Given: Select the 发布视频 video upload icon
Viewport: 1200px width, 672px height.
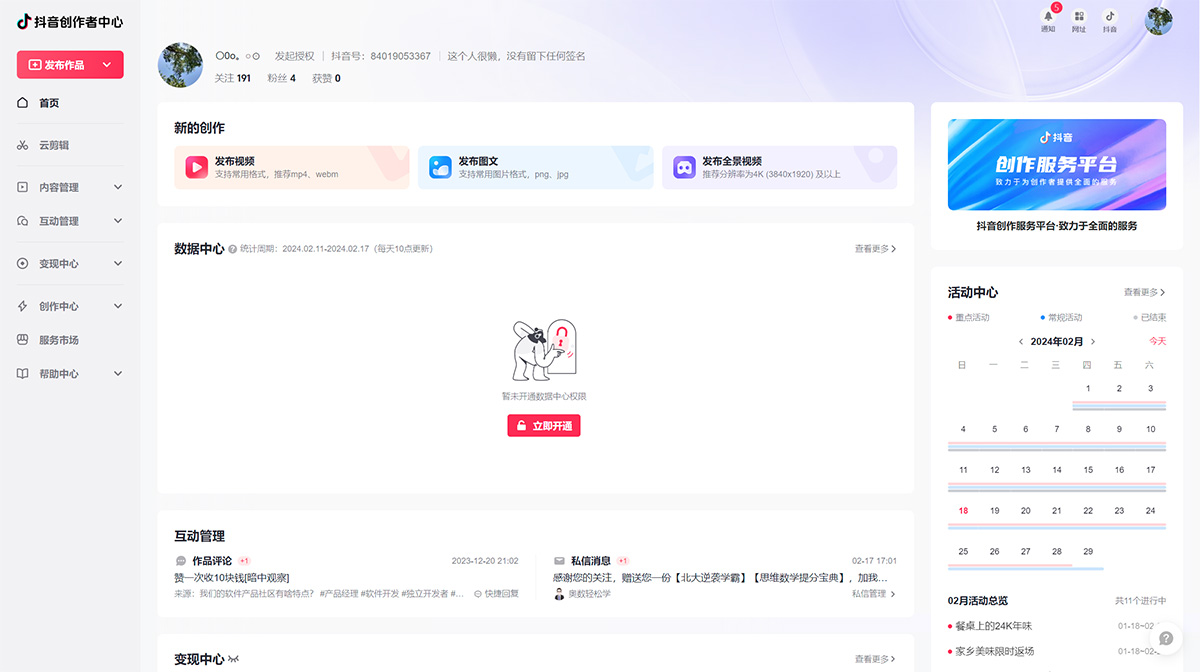Looking at the screenshot, I should (x=196, y=167).
